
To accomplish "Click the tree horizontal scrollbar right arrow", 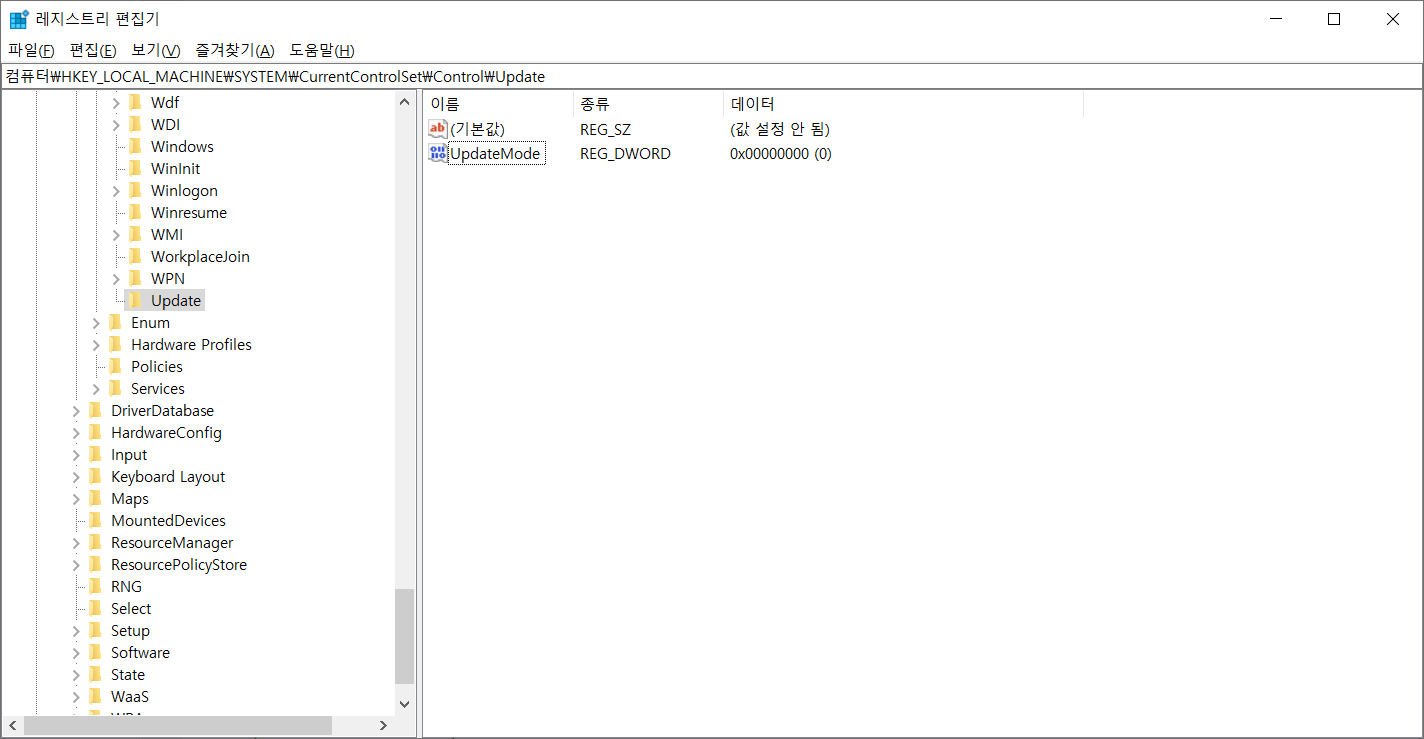I will click(x=383, y=725).
